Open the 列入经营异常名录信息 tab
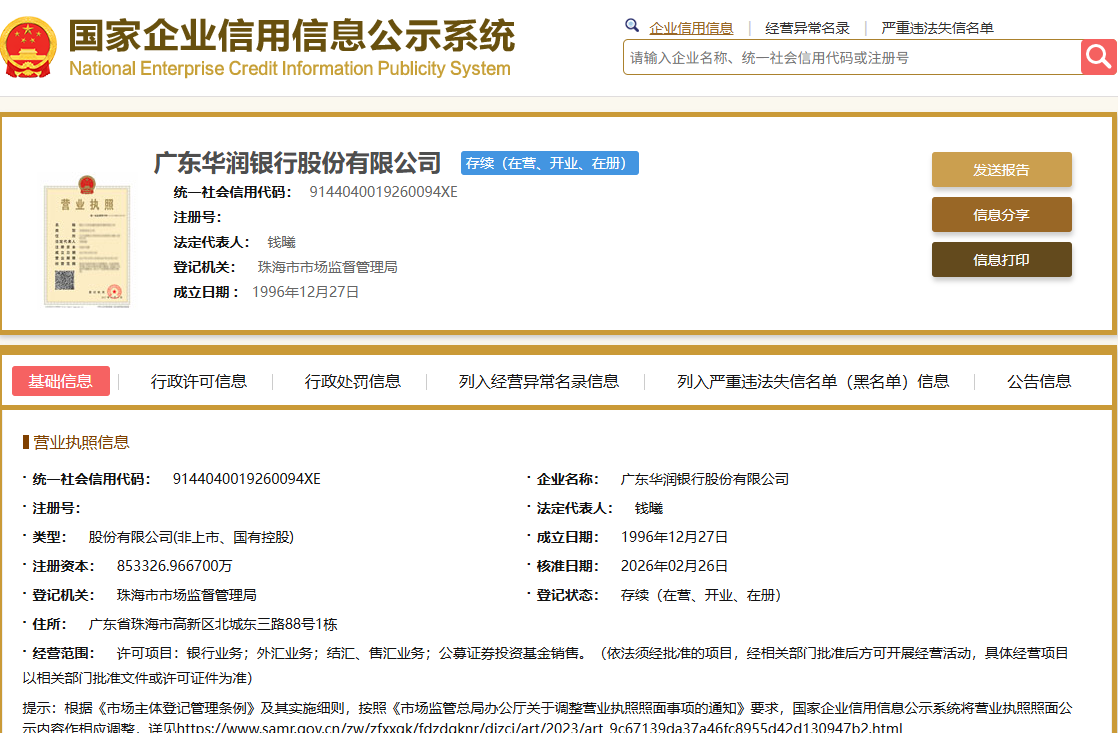Image resolution: width=1118 pixels, height=733 pixels. (539, 381)
